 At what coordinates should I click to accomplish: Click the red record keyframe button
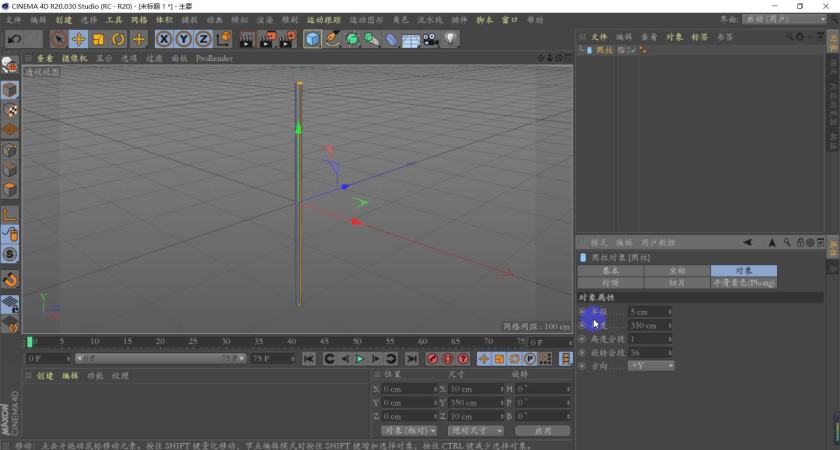coord(433,359)
